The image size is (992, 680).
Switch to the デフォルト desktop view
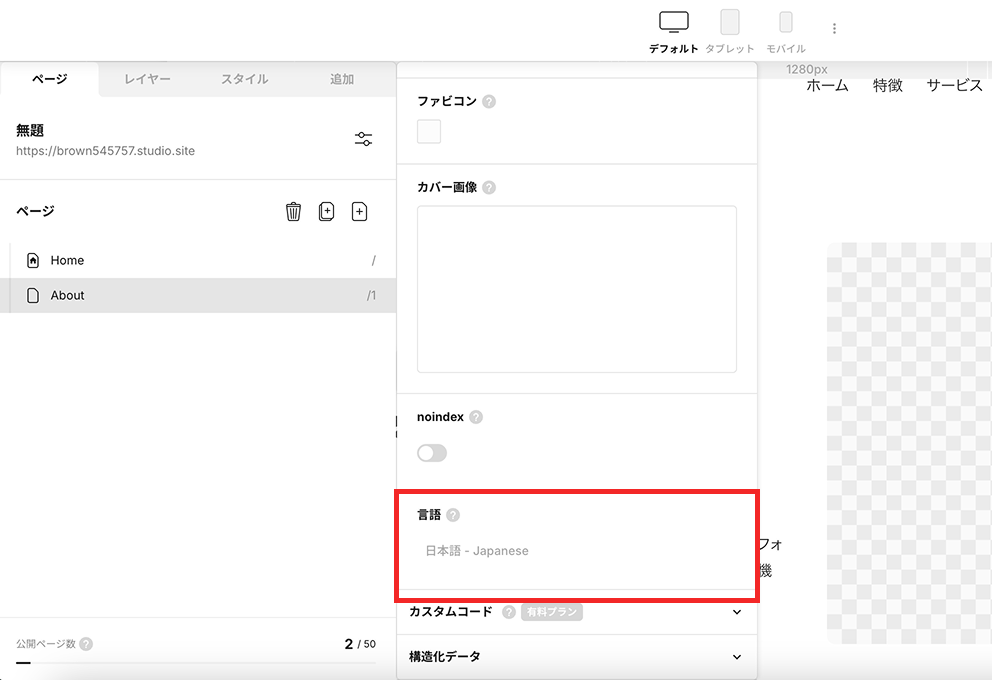(x=673, y=30)
